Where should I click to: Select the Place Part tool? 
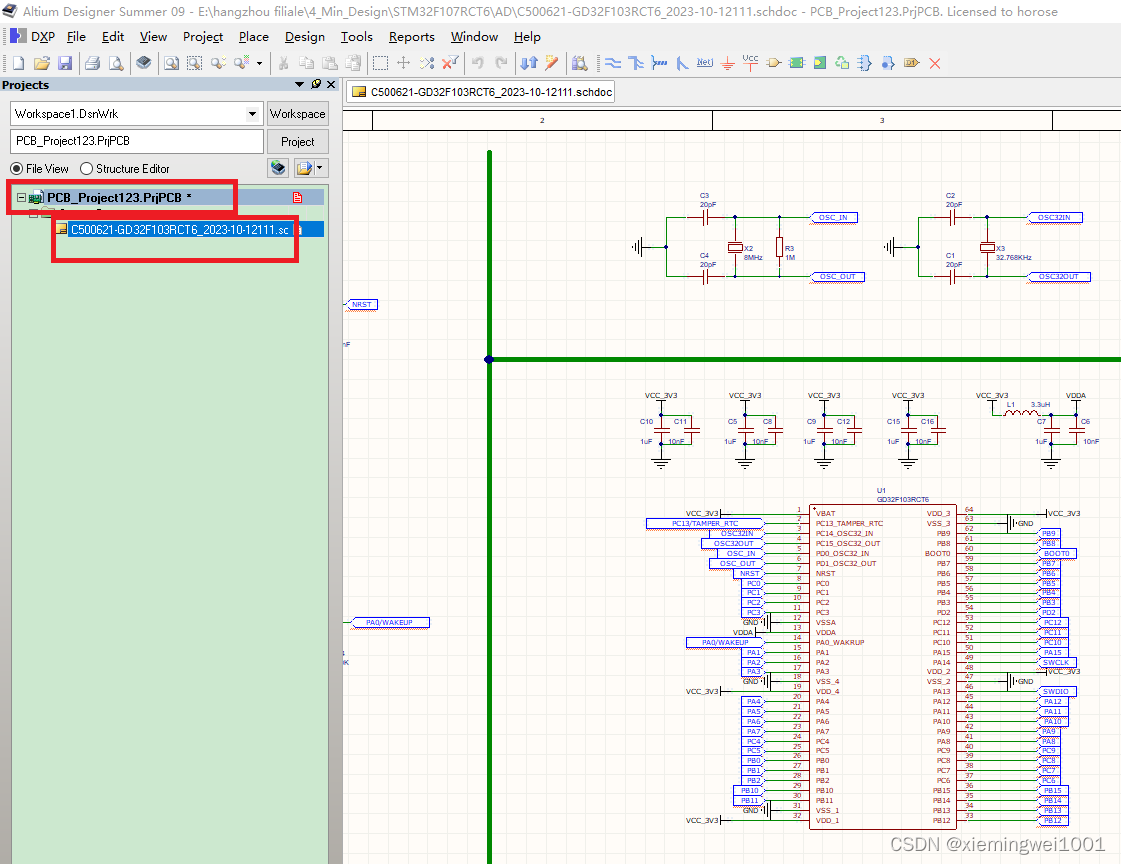click(773, 62)
